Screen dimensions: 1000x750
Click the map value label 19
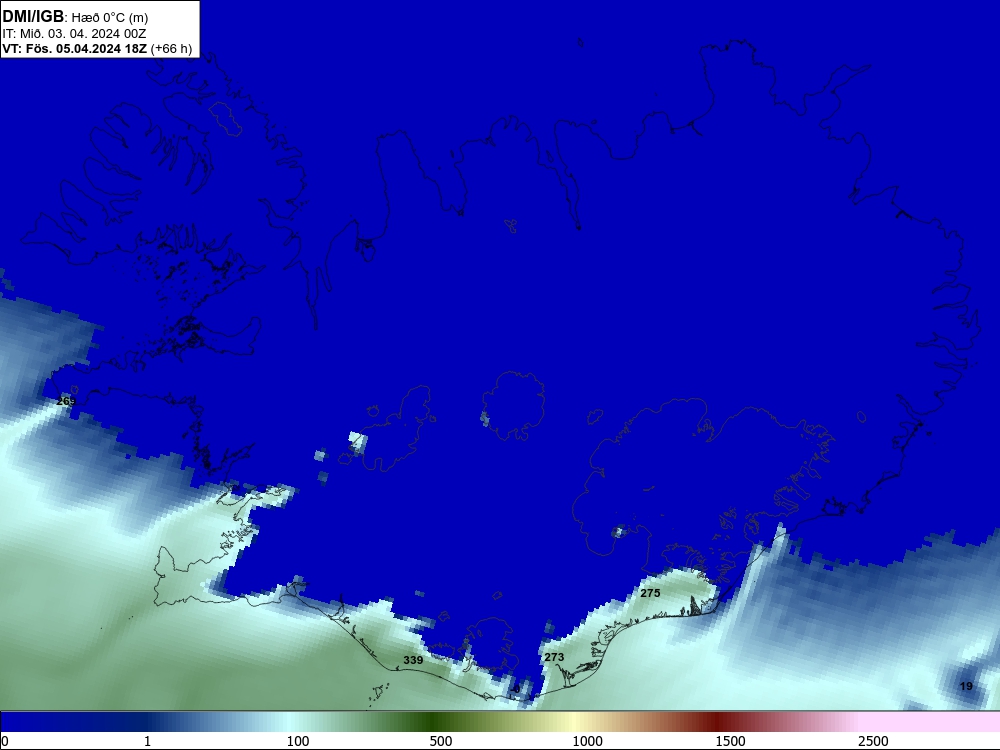click(x=966, y=686)
